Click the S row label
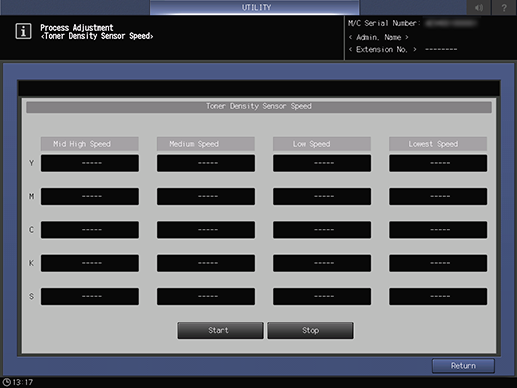Screen dimensions: 517x388 coord(31,296)
